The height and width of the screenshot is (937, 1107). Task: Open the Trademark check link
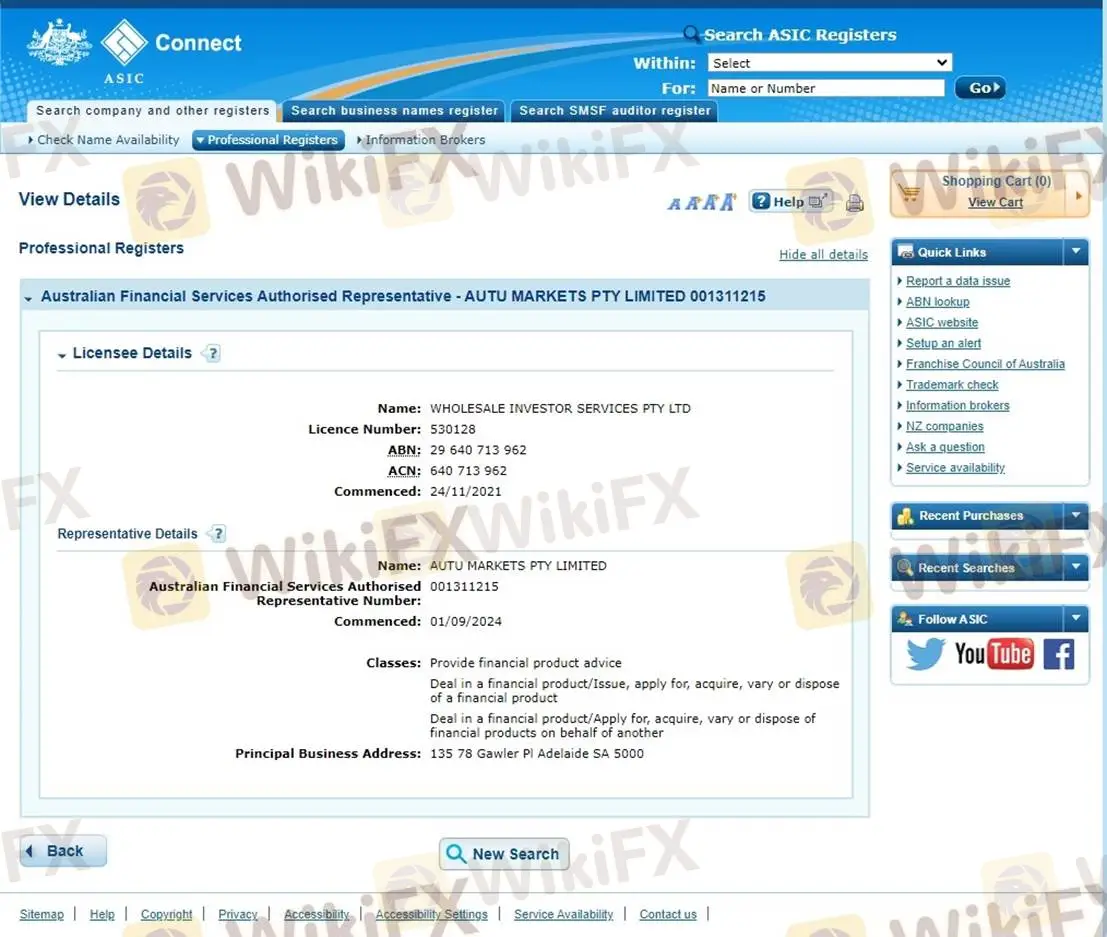pyautogui.click(x=952, y=385)
